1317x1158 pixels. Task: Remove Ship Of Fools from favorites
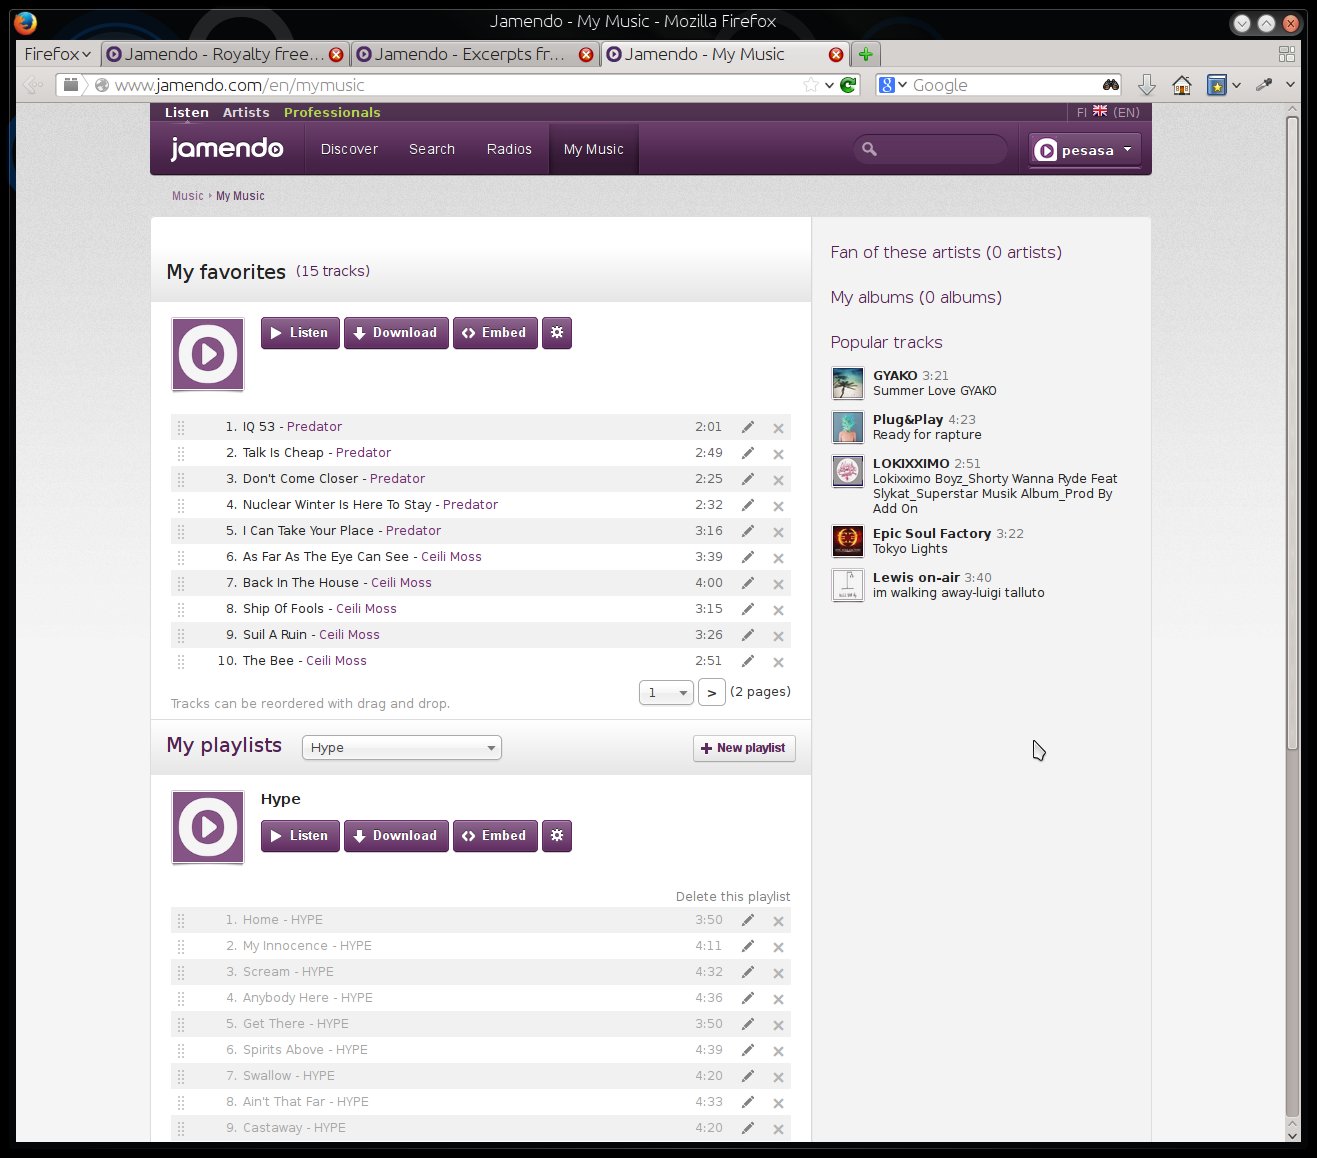click(x=778, y=610)
